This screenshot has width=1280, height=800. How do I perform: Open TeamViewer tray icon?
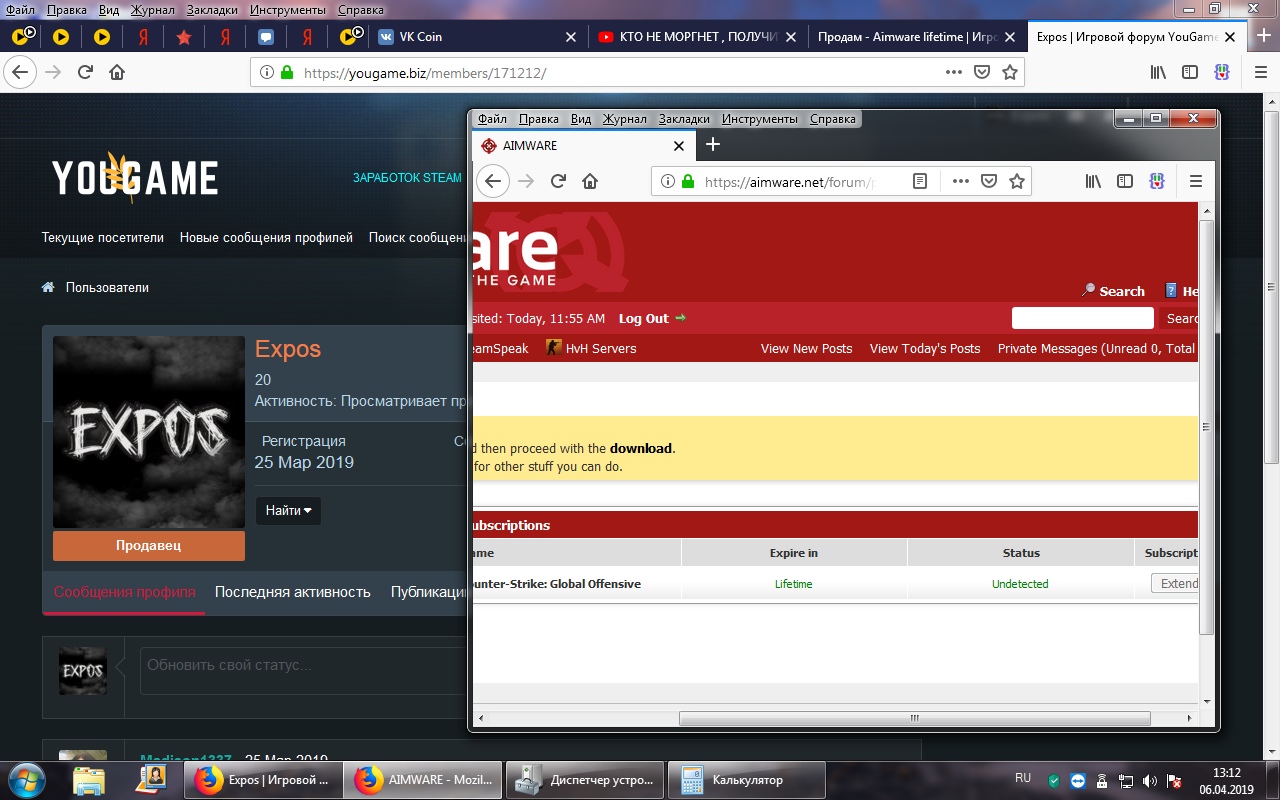click(1078, 780)
